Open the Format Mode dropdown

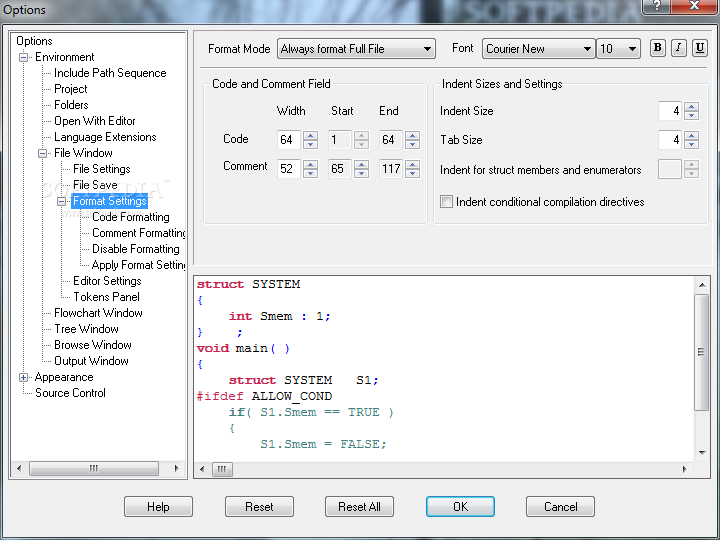point(356,49)
